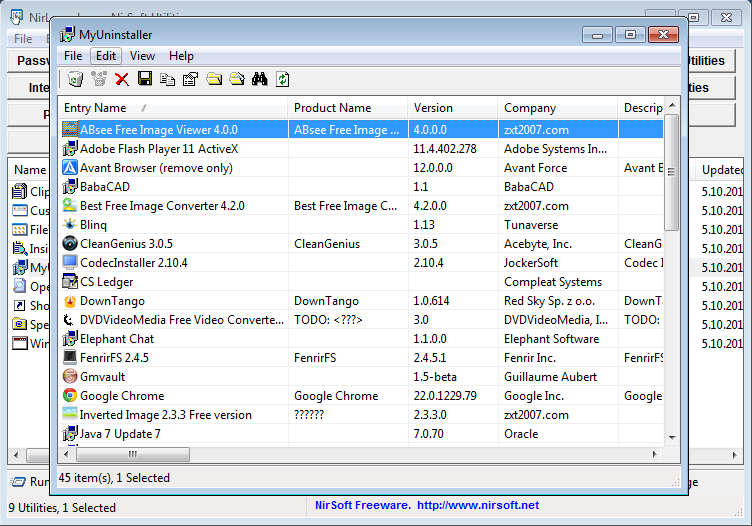Open the www.nirsoft.net link
The image size is (752, 526).
pyautogui.click(x=477, y=506)
